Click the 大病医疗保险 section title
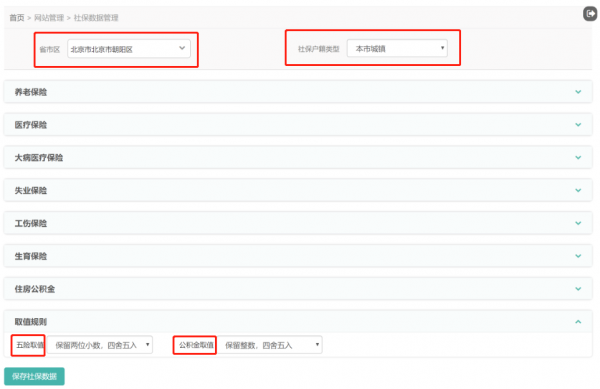600x389 pixels. [x=39, y=158]
